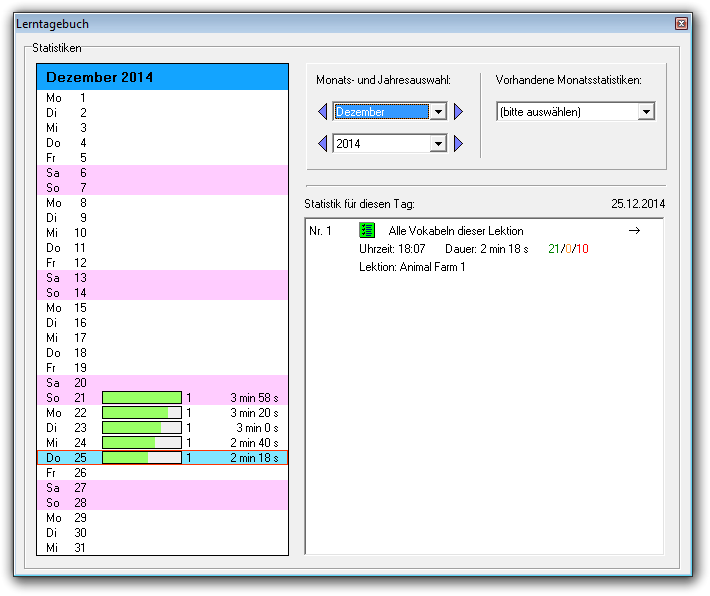
Task: Click 'Lektion: Animal Farm 1' text
Action: click(x=412, y=267)
